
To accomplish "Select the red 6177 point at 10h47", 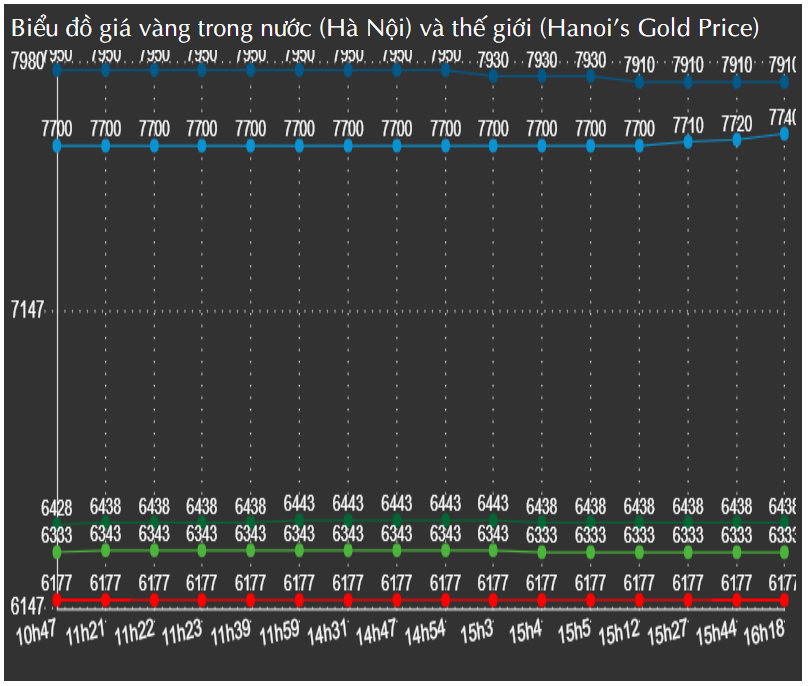I will pyautogui.click(x=57, y=599).
